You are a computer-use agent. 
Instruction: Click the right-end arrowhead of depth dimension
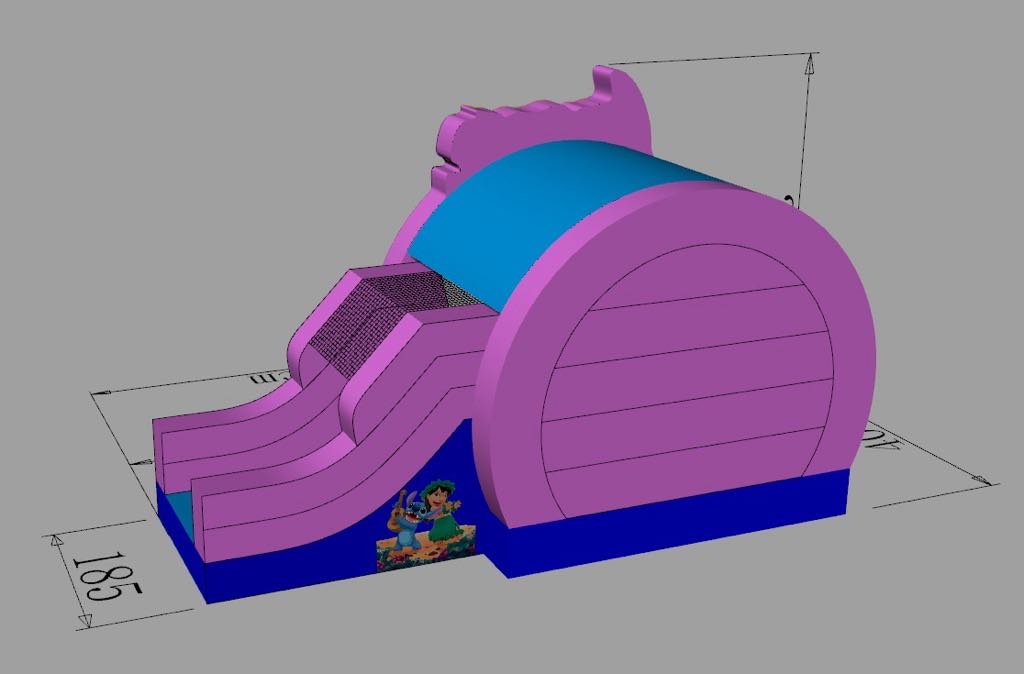click(x=985, y=482)
